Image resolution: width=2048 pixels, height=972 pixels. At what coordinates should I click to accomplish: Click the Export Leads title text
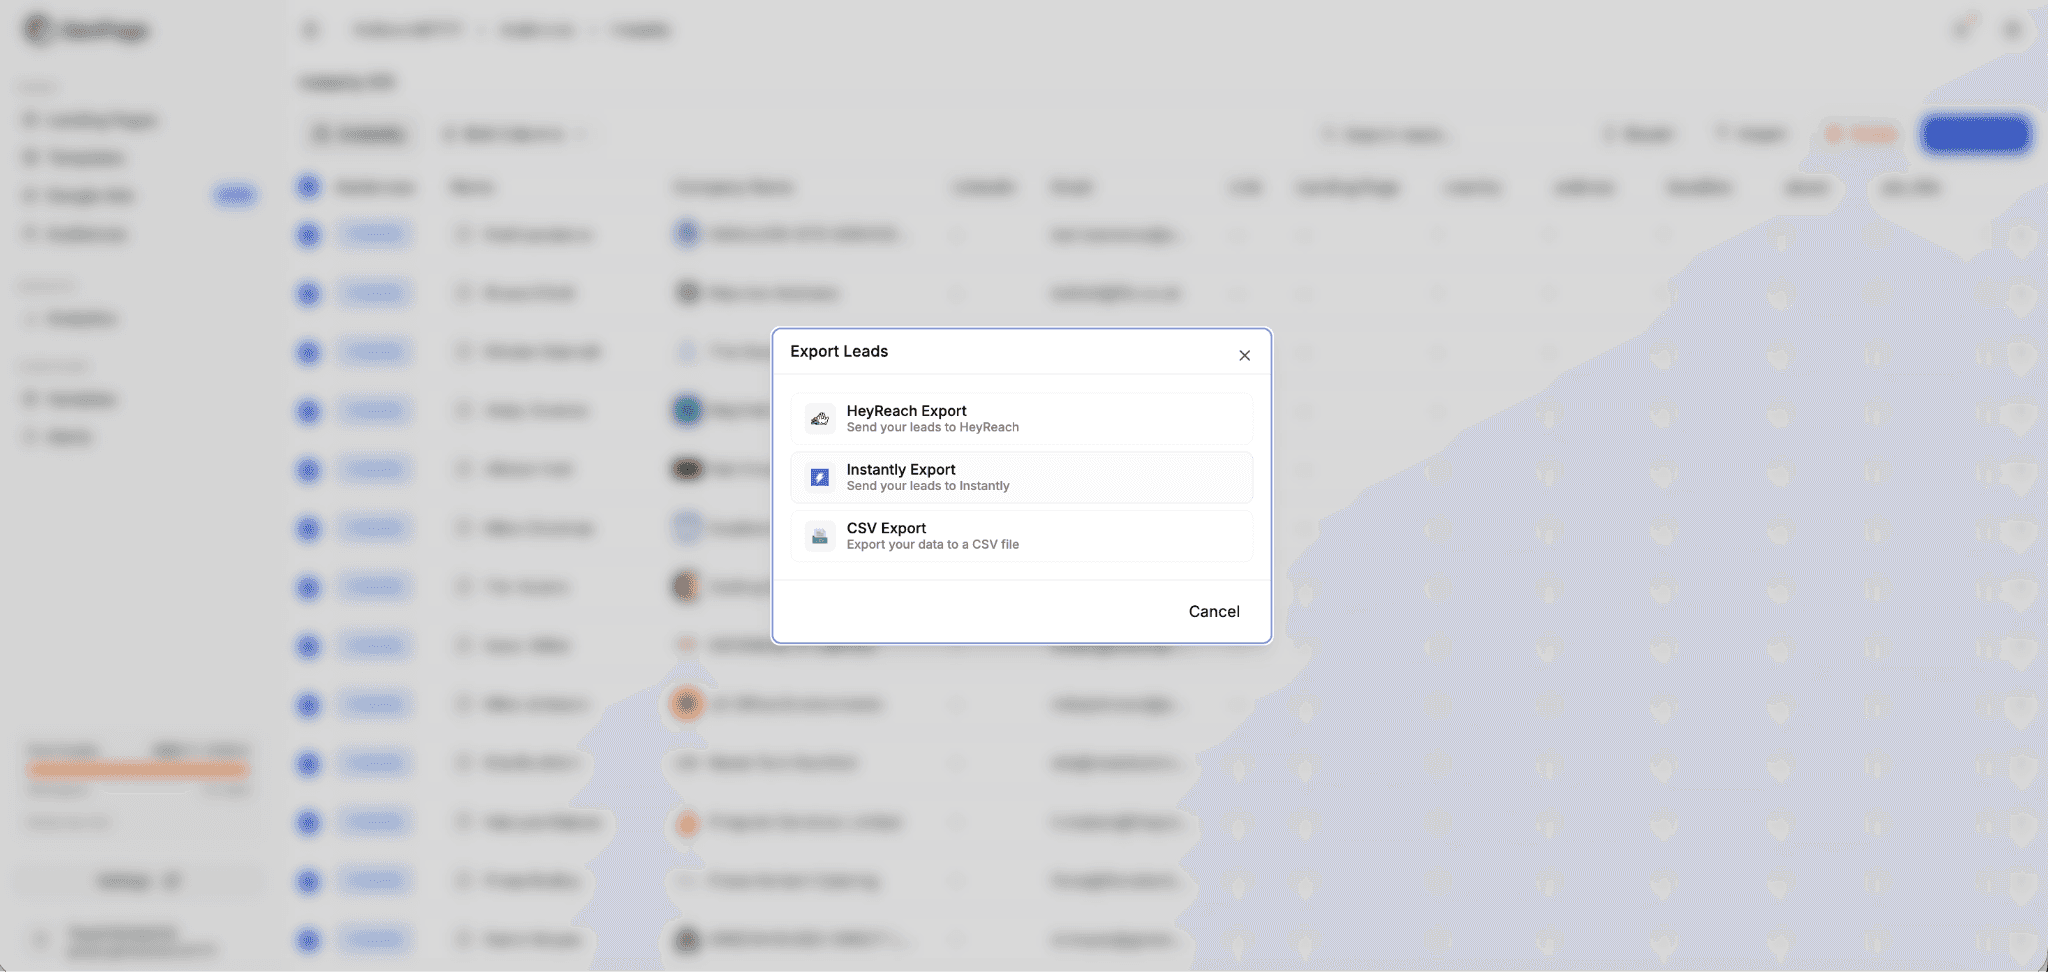tap(839, 351)
